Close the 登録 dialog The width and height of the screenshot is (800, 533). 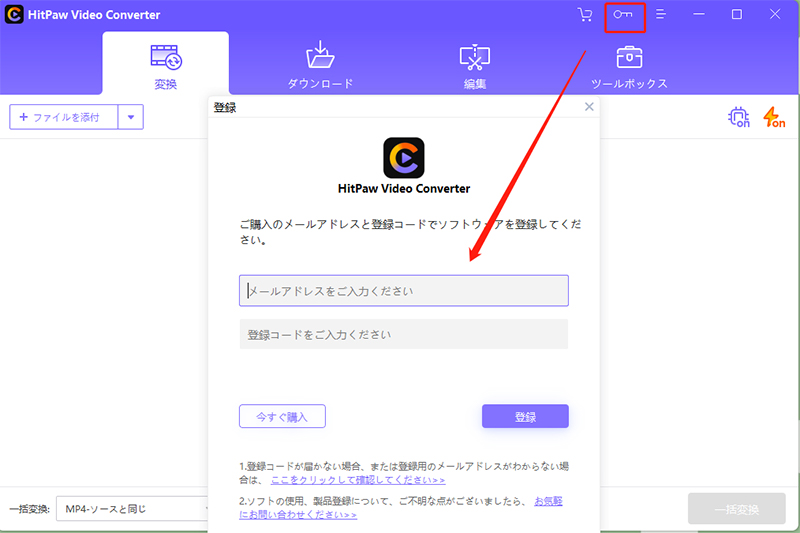589,107
